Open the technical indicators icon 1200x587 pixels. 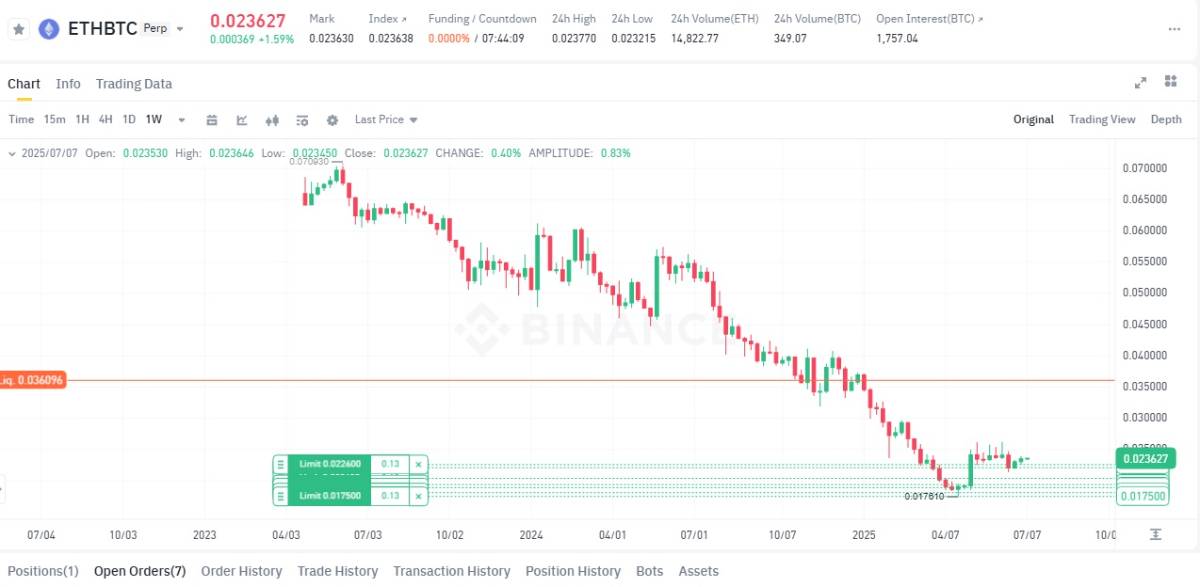242,120
